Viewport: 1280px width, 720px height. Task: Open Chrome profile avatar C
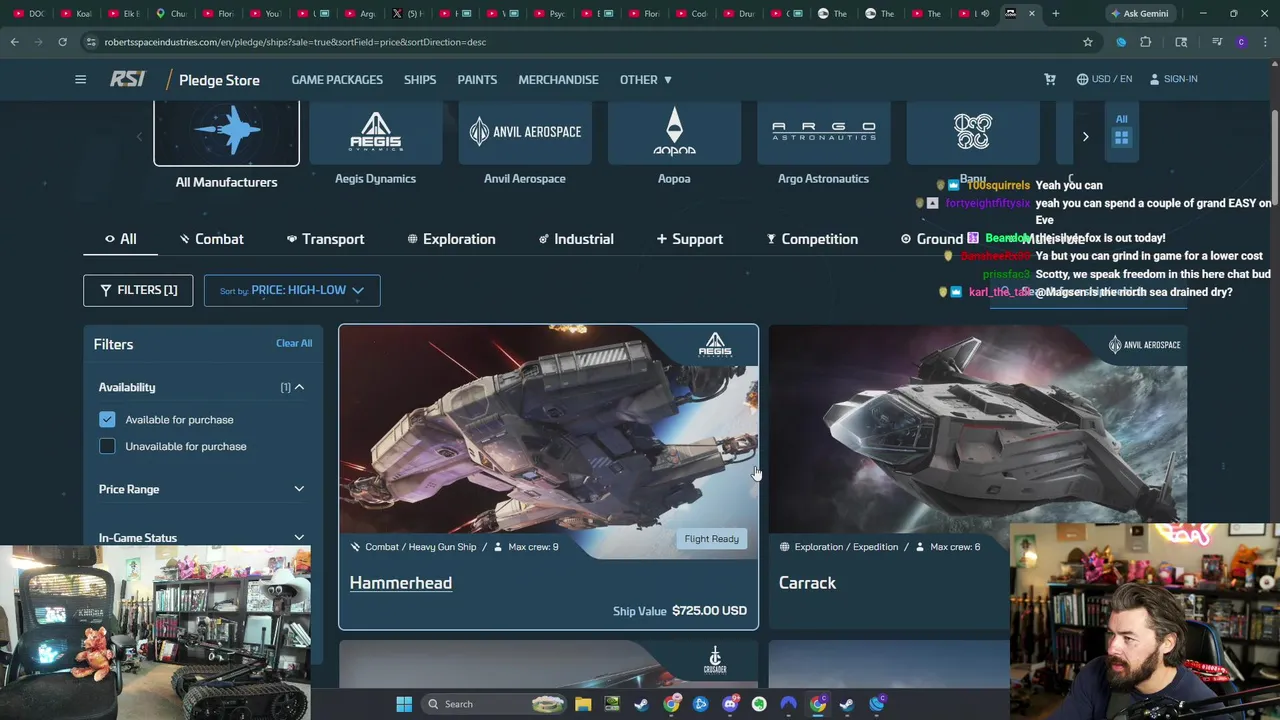click(x=1241, y=42)
